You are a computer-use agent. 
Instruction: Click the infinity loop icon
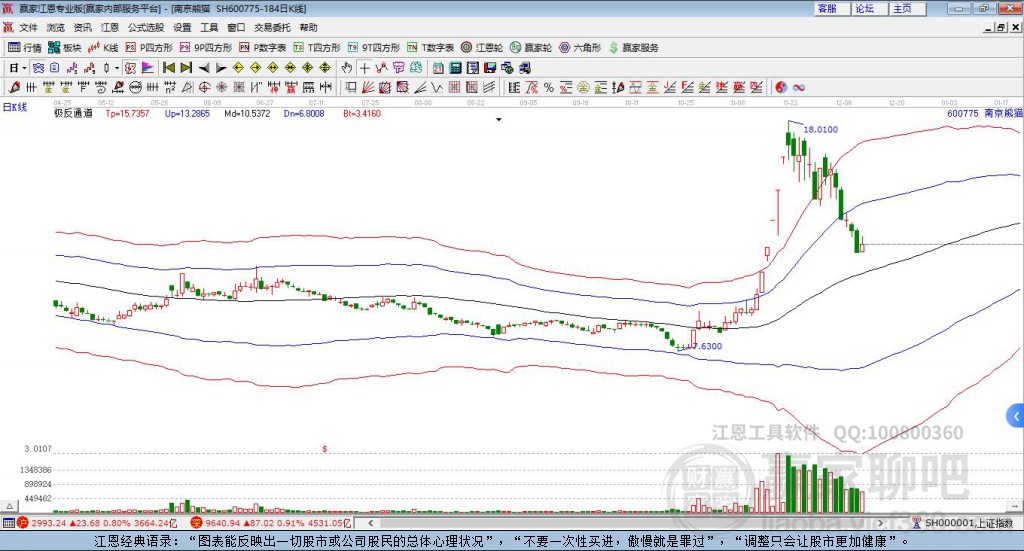[799, 87]
